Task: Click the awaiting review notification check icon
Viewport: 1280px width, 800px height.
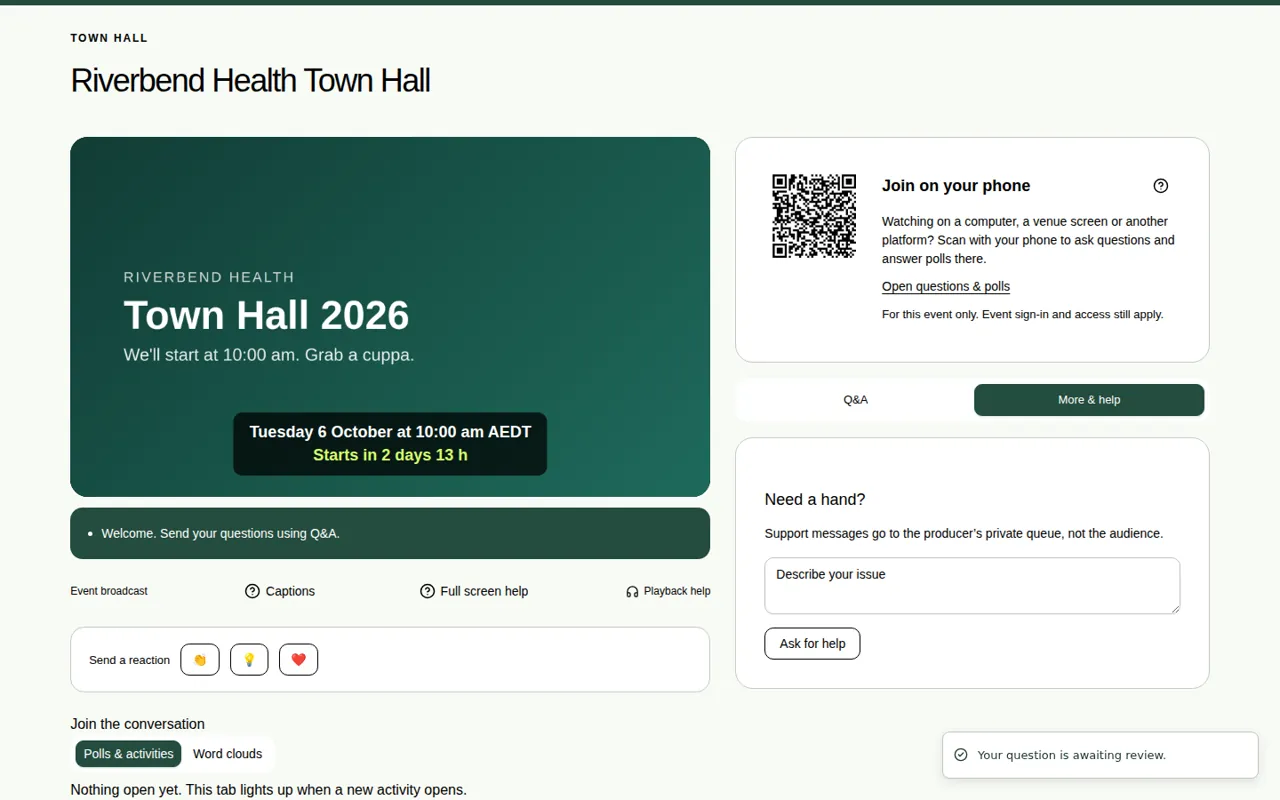Action: coord(961,755)
